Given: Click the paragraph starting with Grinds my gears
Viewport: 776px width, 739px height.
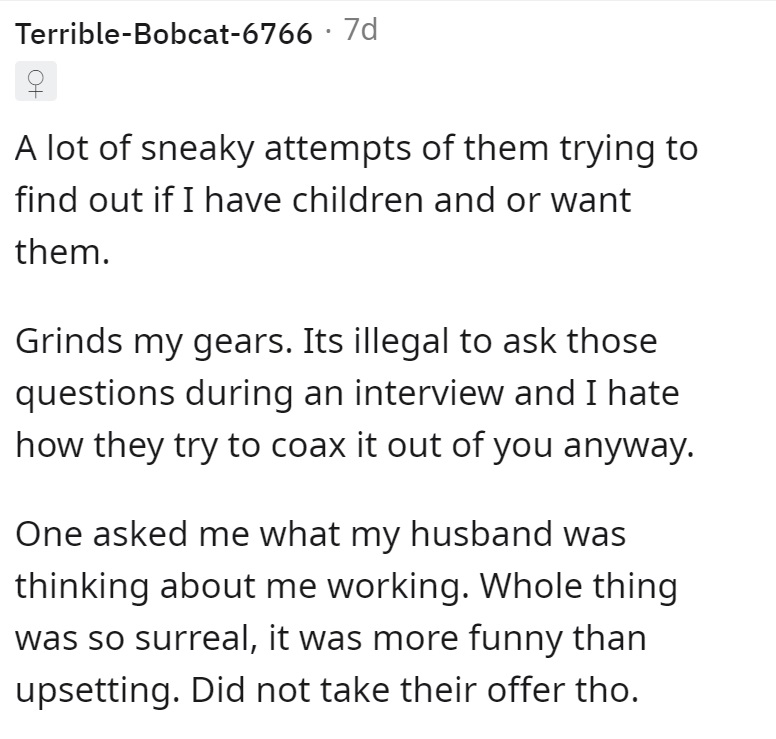Looking at the screenshot, I should [x=355, y=393].
